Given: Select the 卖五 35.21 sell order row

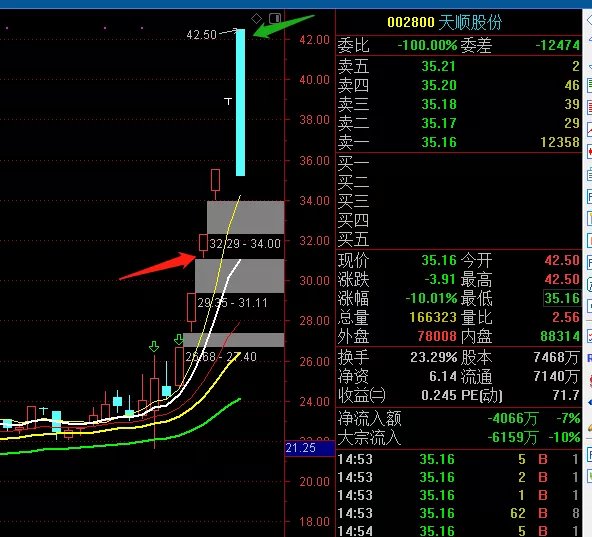Looking at the screenshot, I should [x=458, y=66].
